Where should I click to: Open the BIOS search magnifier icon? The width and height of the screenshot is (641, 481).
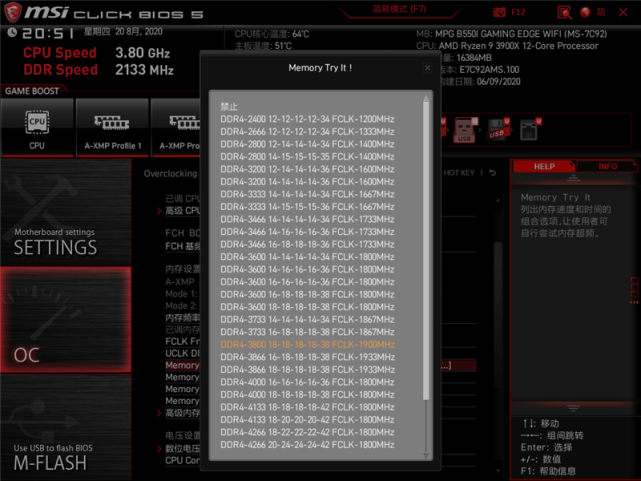(x=564, y=12)
